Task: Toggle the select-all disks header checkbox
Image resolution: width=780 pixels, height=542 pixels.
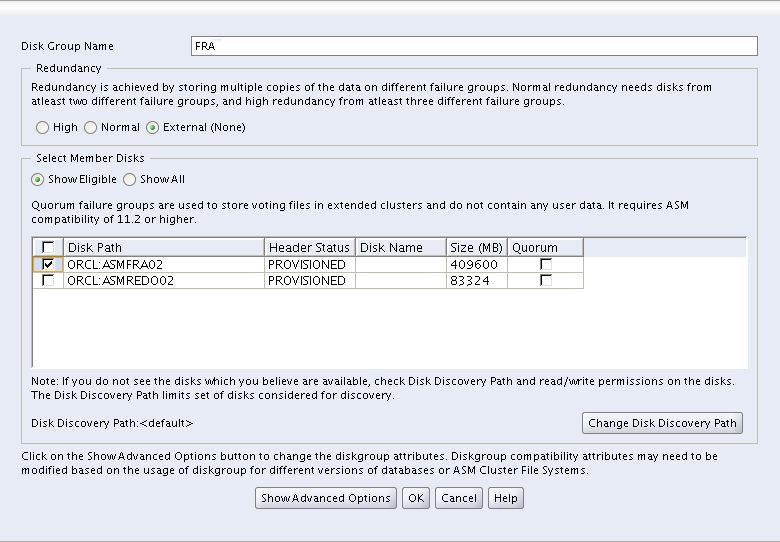Action: point(48,248)
